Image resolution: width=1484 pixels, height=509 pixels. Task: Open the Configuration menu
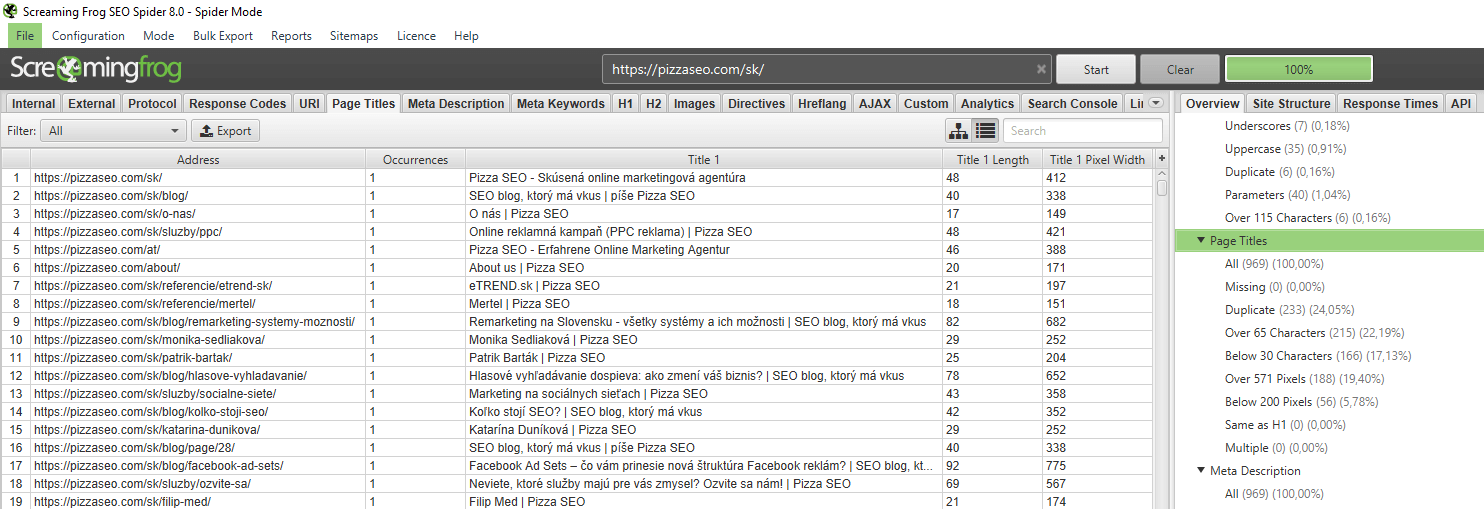pyautogui.click(x=88, y=36)
